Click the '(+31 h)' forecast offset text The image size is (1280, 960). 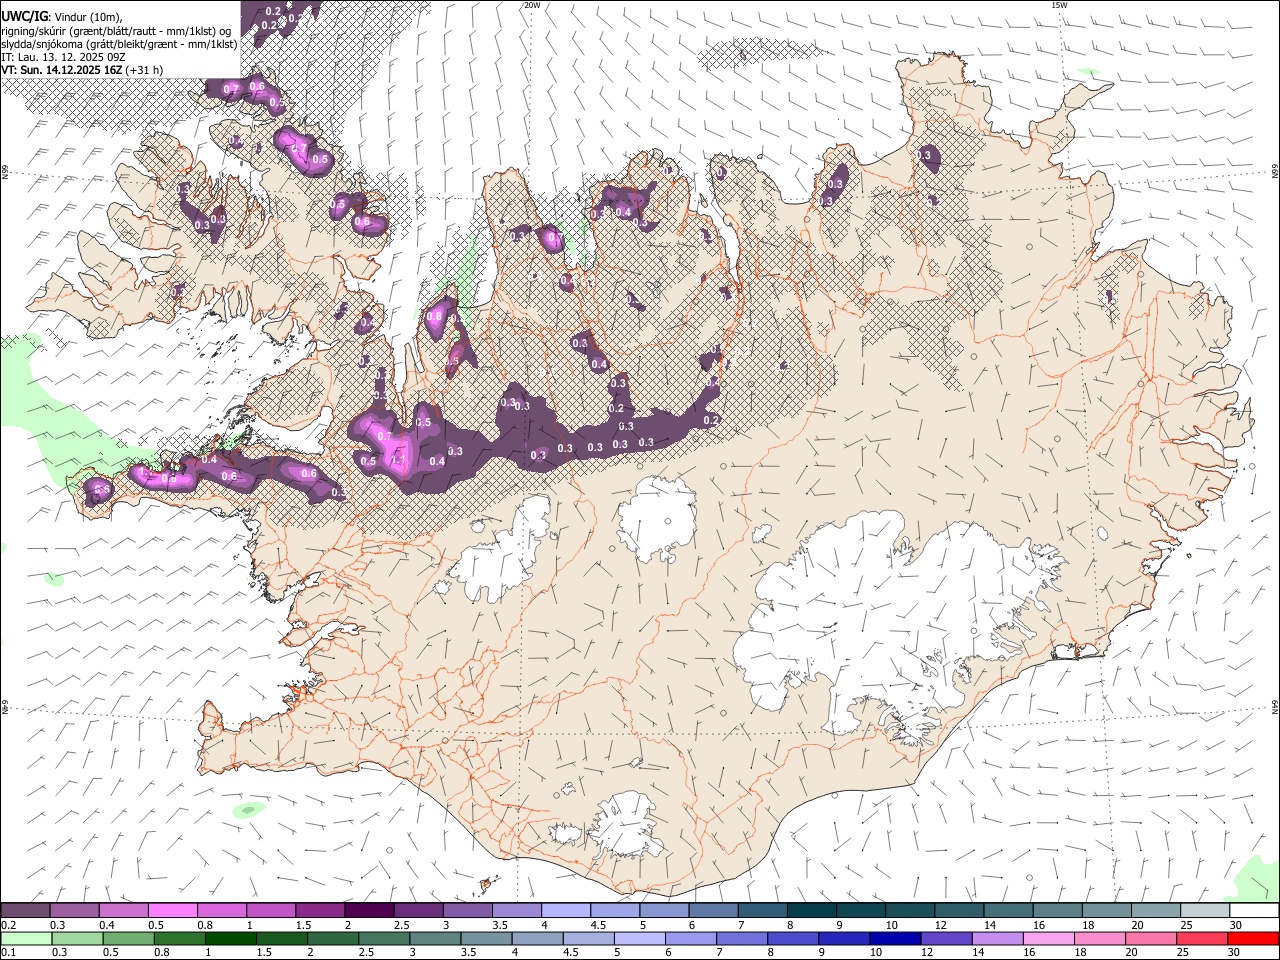click(145, 70)
